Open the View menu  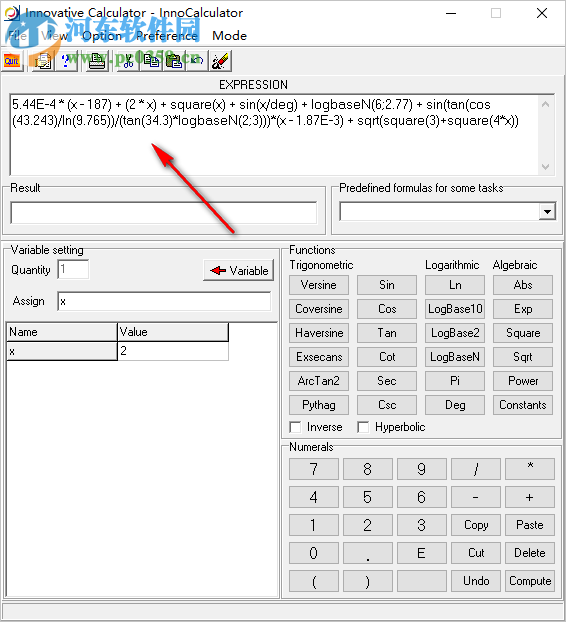[54, 36]
